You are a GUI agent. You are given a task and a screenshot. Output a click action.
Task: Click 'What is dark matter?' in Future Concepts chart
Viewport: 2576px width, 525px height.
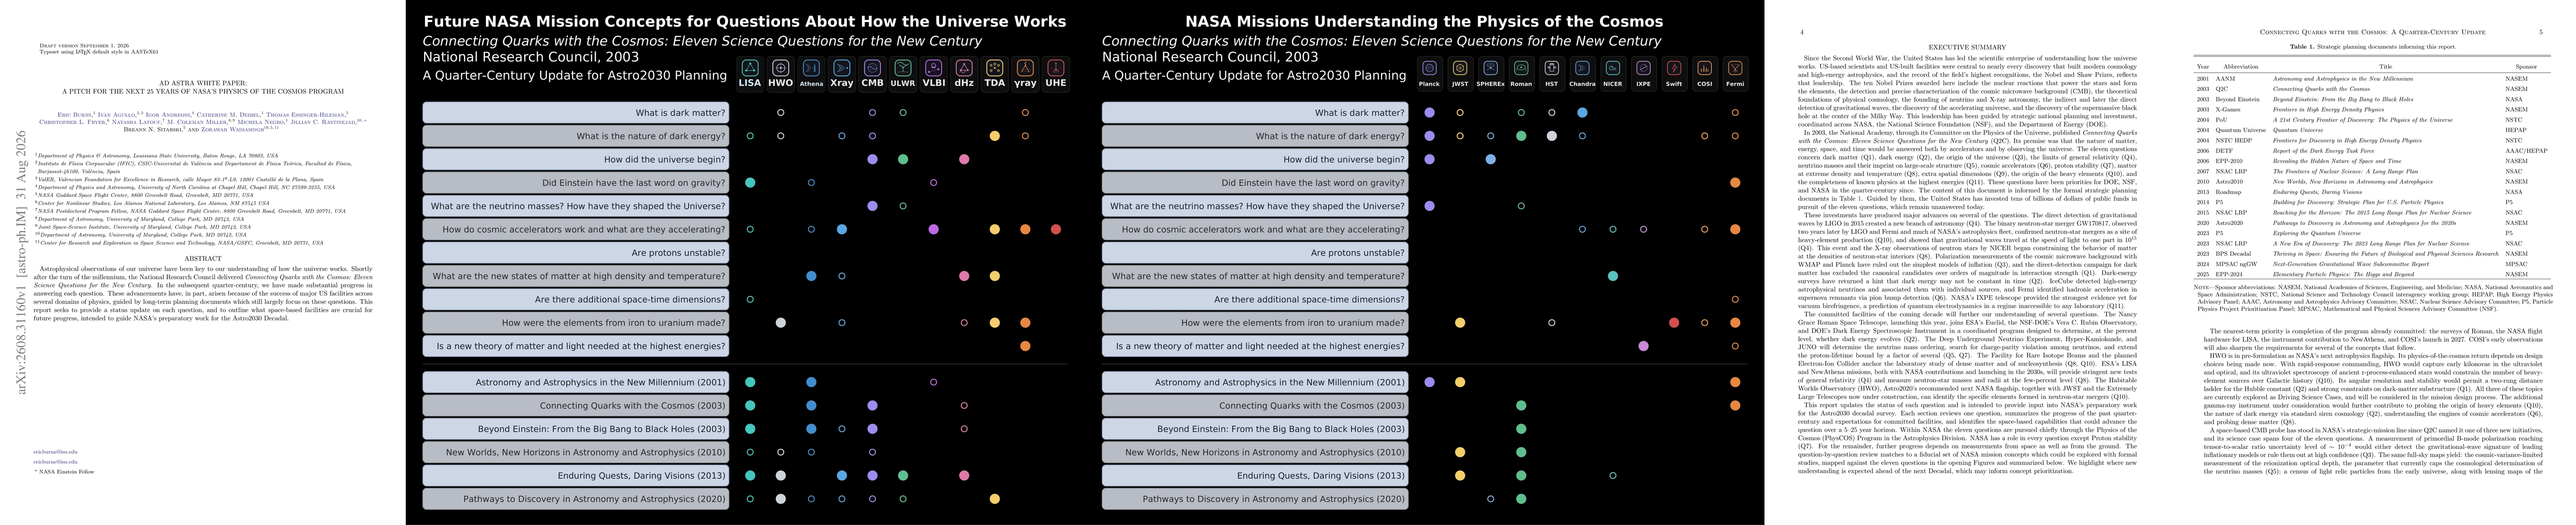coord(576,113)
